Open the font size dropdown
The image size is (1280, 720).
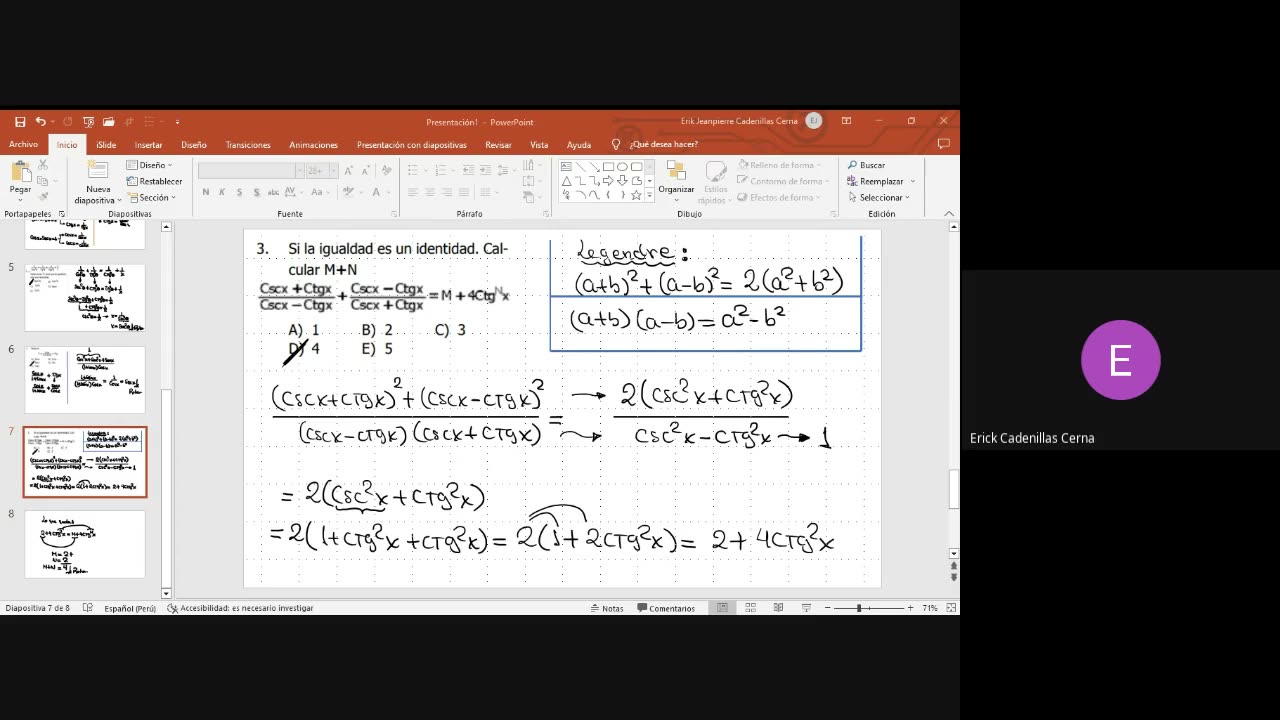pos(334,171)
